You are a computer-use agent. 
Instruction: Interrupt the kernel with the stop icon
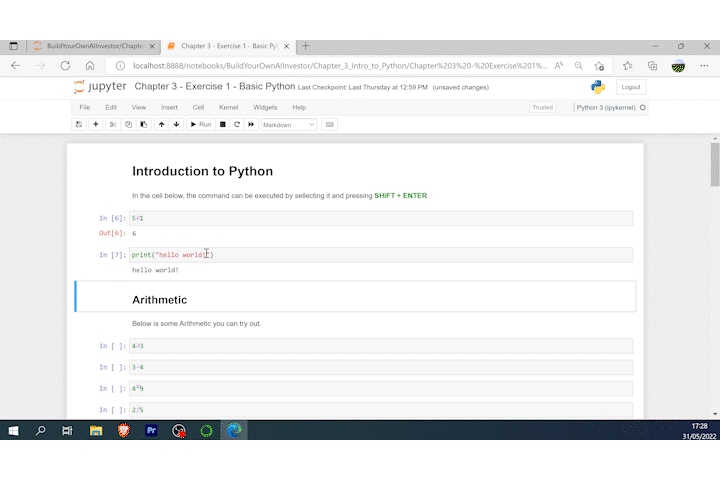tap(223, 124)
